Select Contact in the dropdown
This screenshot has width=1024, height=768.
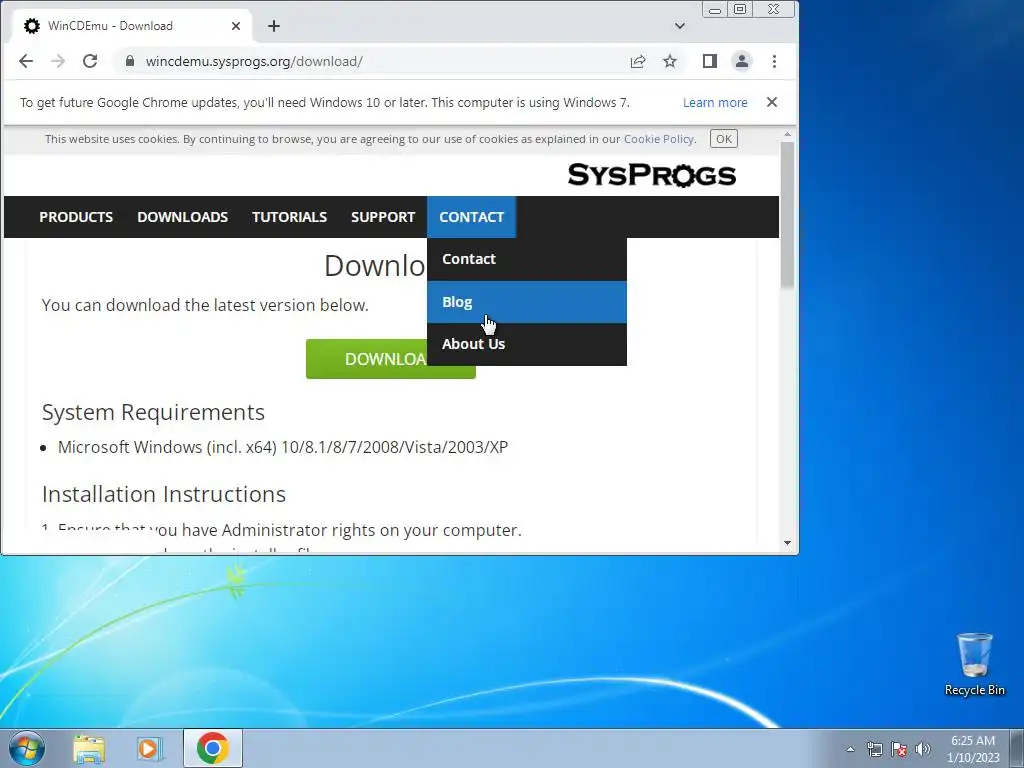point(526,259)
